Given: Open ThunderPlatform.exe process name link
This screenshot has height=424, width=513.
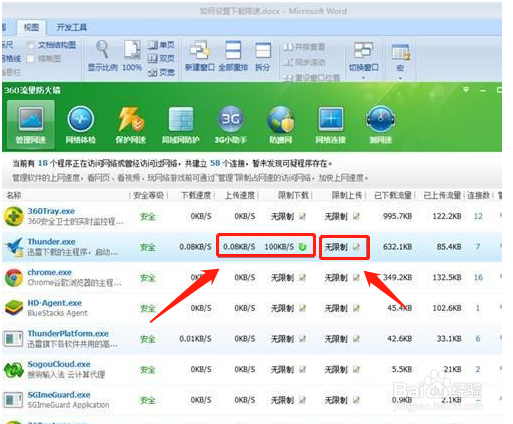Looking at the screenshot, I should pos(68,333).
